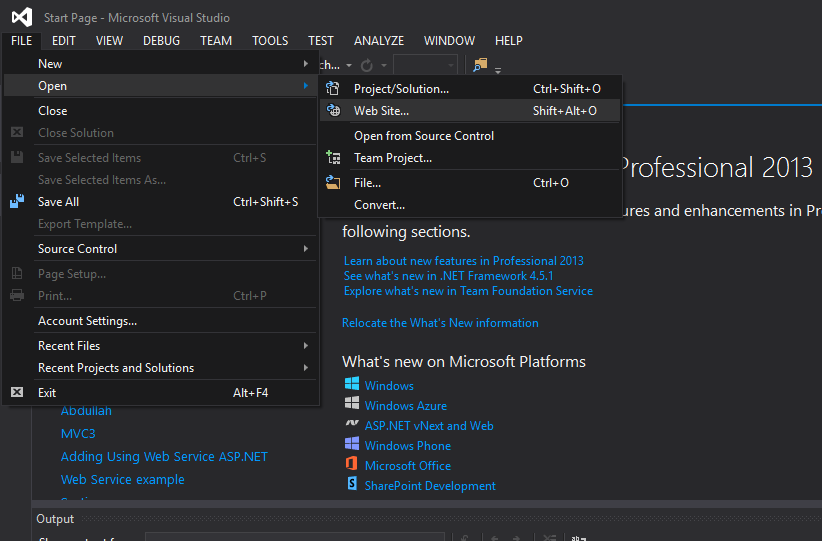822x541 pixels.
Task: Open the toolbar overflow options arrow
Action: 498,70
